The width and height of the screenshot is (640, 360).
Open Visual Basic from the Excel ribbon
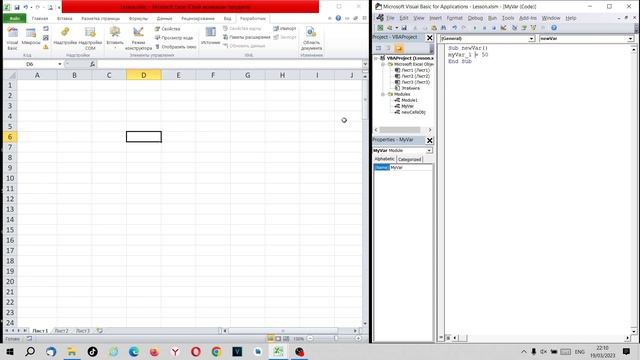[x=12, y=39]
